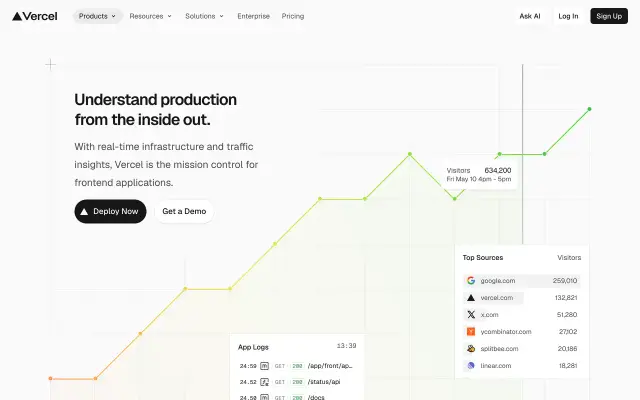Viewport: 640px width, 400px height.
Task: Click the 18,281 visitors value
Action: [x=568, y=366]
